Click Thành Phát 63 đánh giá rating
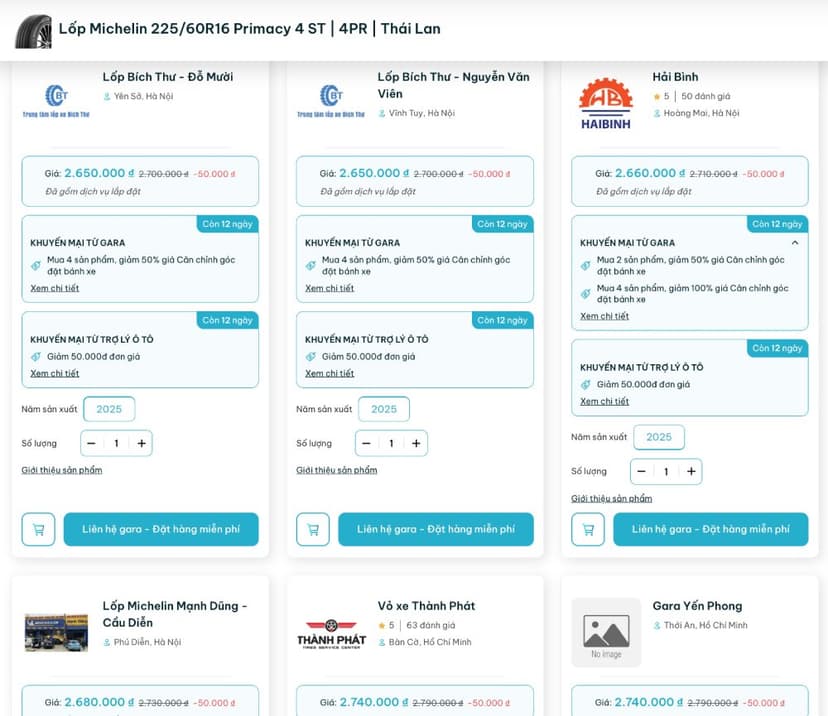 click(x=430, y=625)
